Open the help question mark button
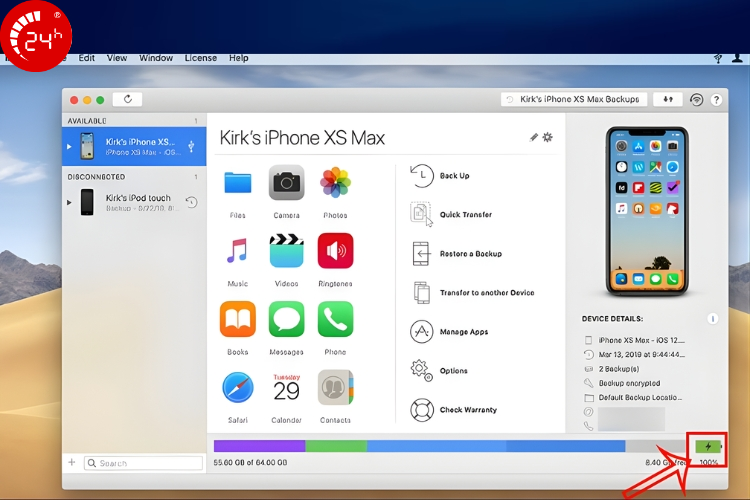This screenshot has height=500, width=750. (x=716, y=100)
